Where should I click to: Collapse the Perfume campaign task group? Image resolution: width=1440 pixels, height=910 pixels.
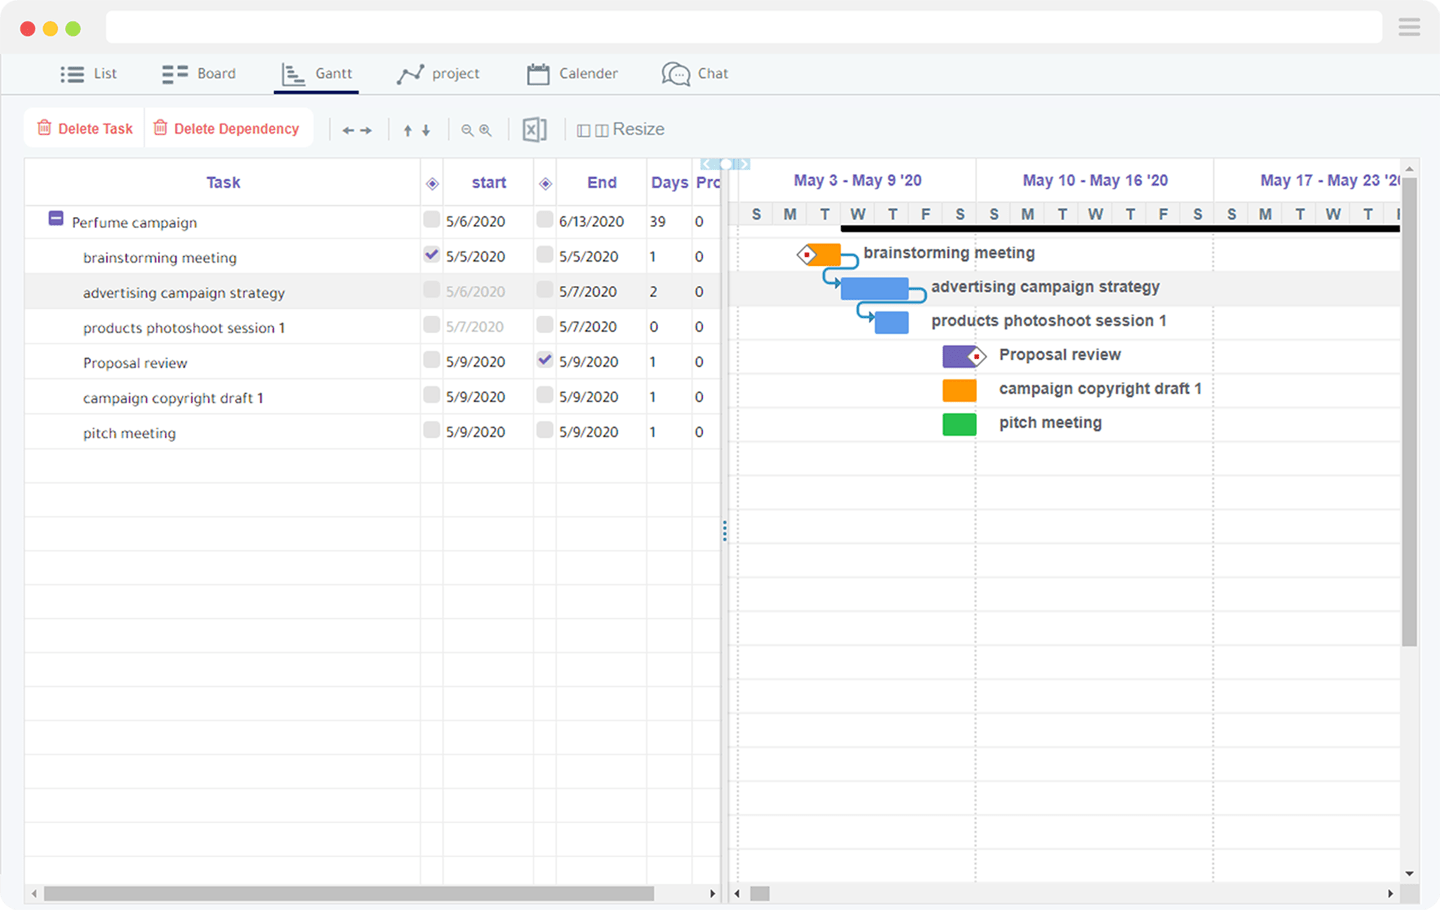pos(56,219)
